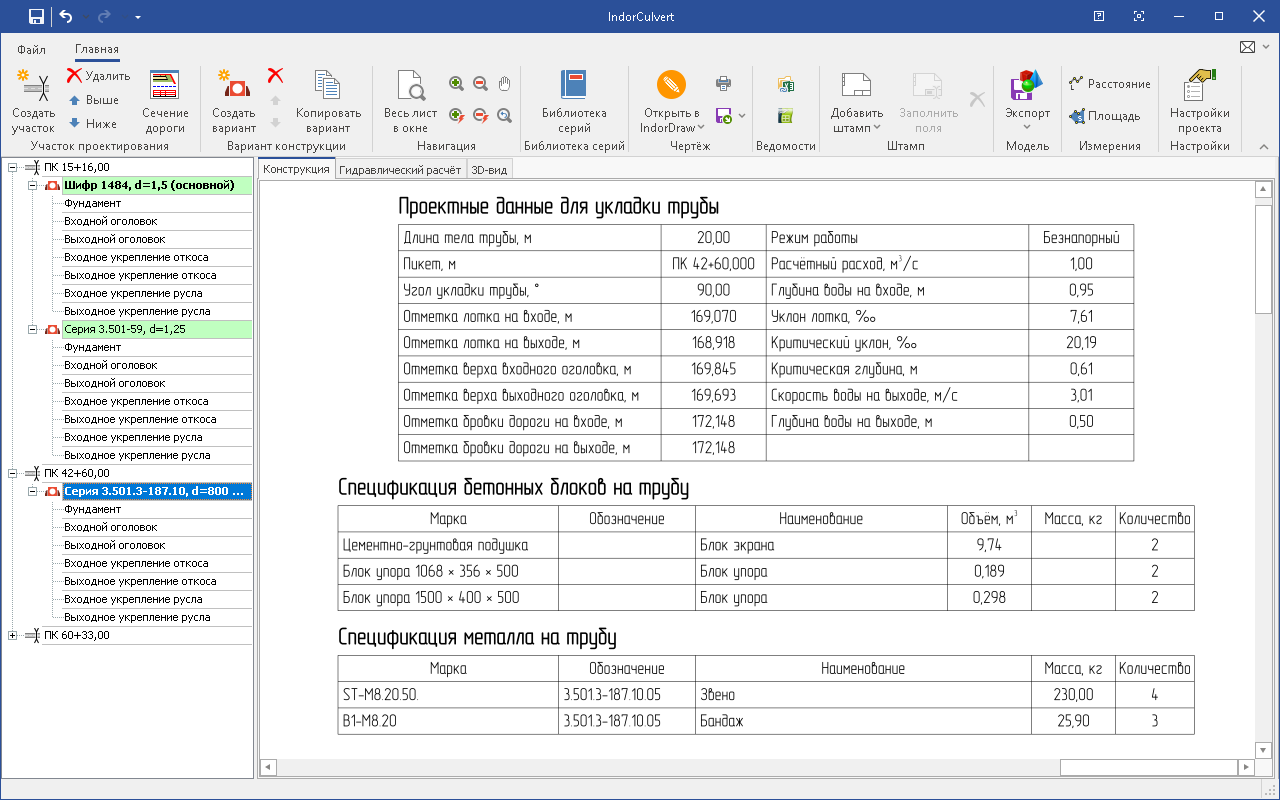1280x800 pixels.
Task: Expand the ПК 60+33,00 tree node
Action: 12,635
